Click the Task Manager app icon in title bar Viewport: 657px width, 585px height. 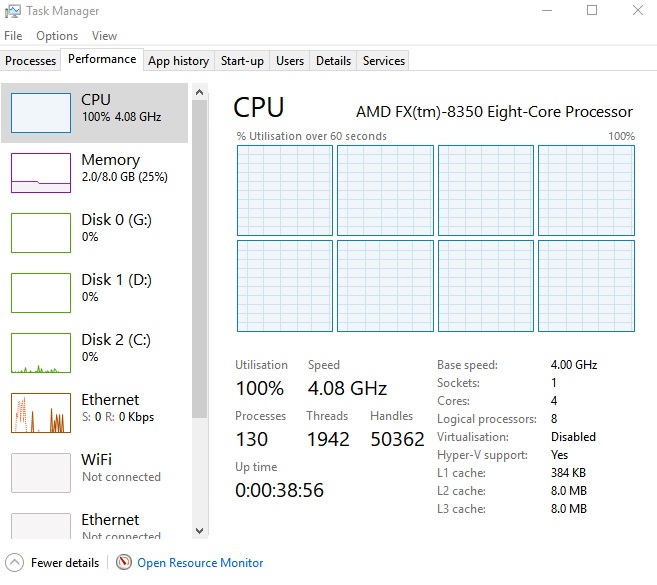point(14,11)
